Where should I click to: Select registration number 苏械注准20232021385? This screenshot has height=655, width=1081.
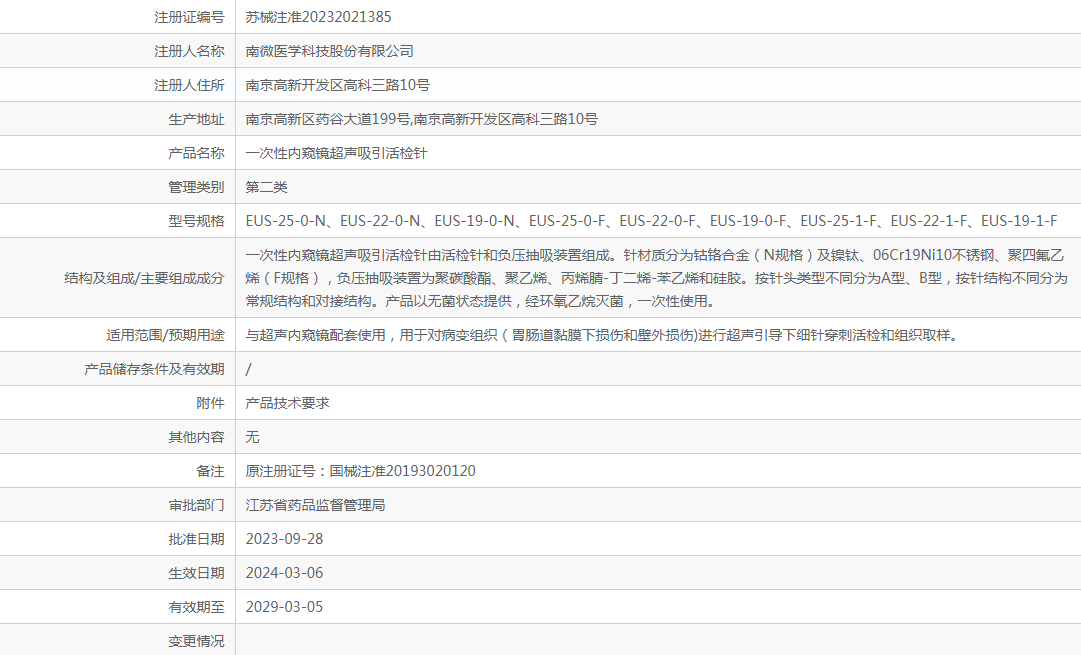click(319, 17)
